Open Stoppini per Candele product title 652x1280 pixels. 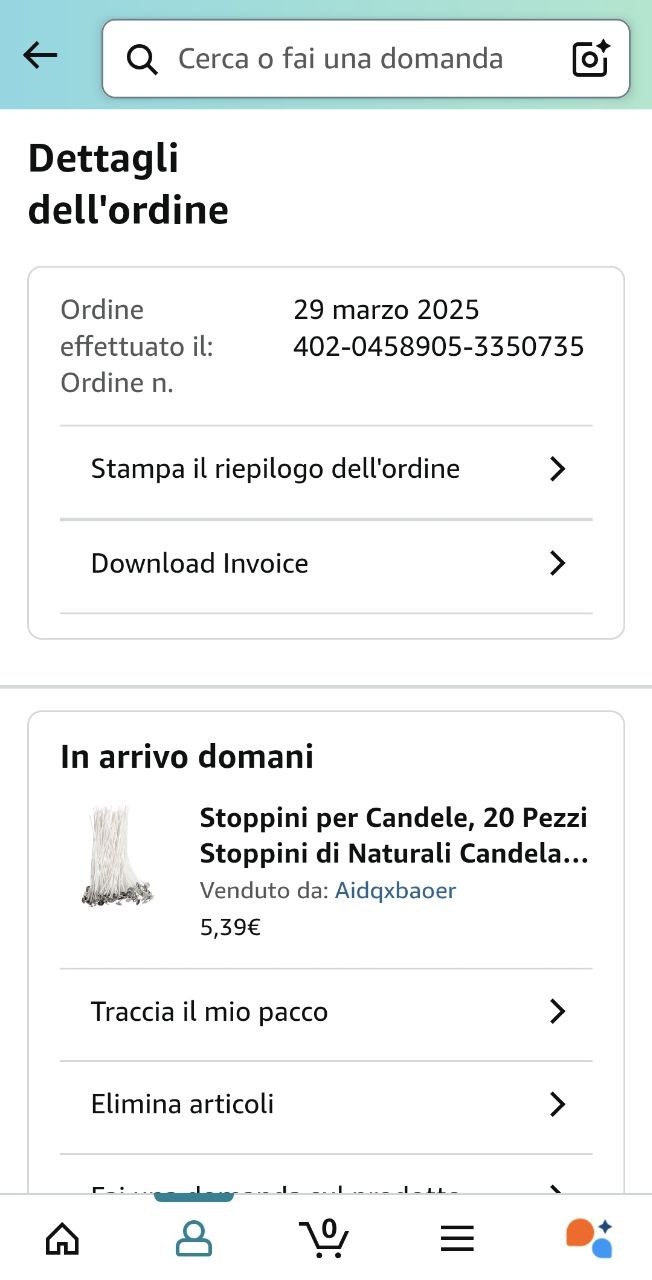(393, 836)
